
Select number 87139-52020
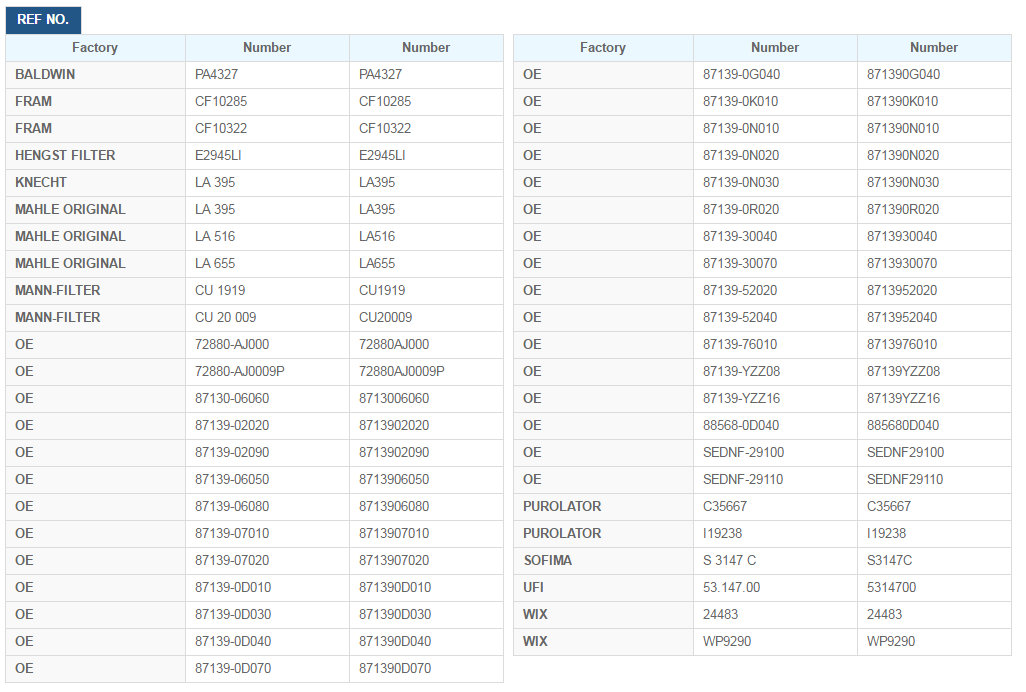741,290
